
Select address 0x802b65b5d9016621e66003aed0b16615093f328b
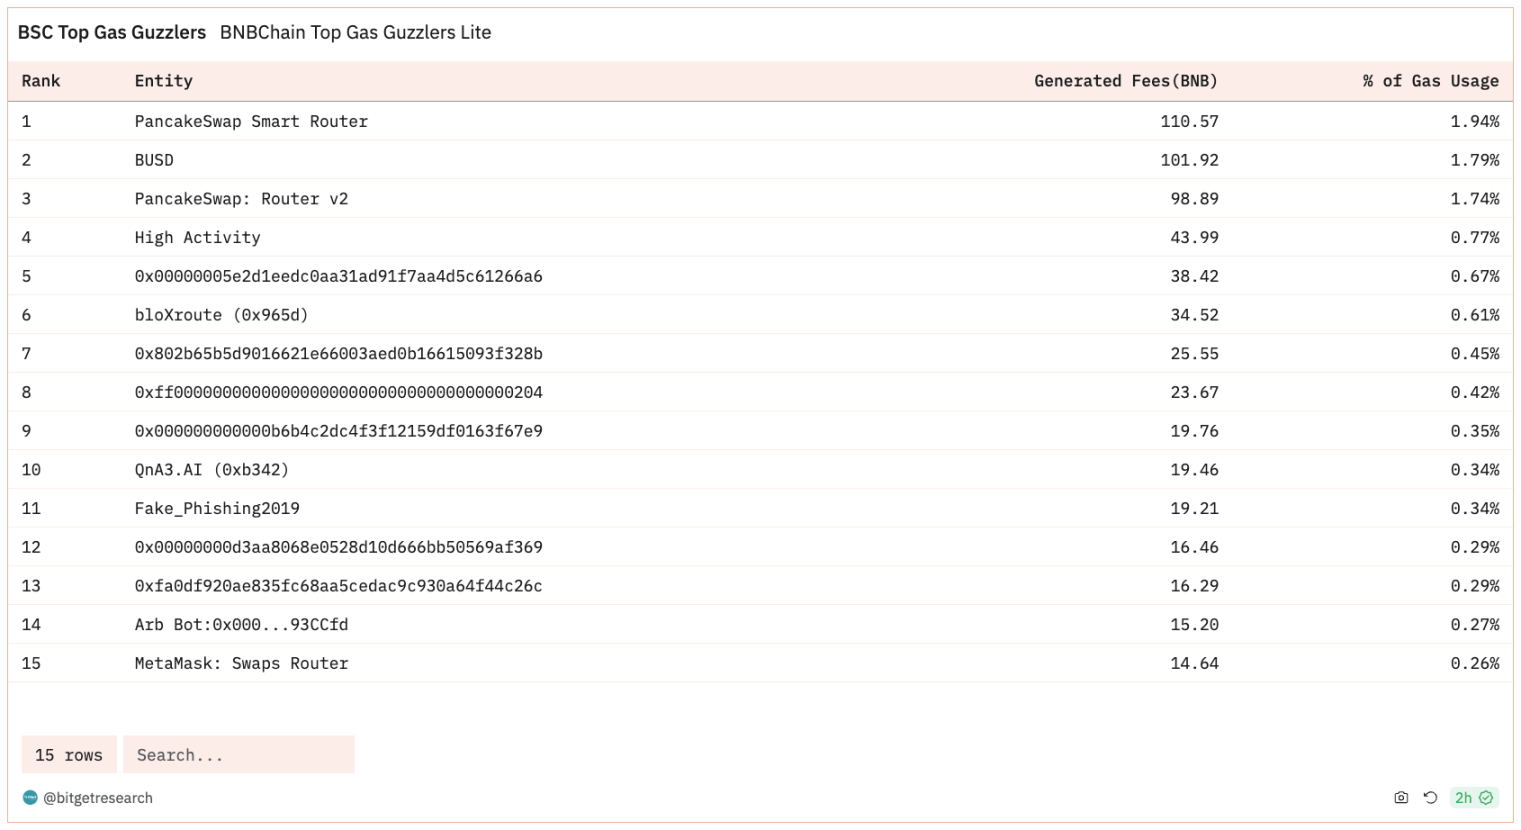pos(339,353)
